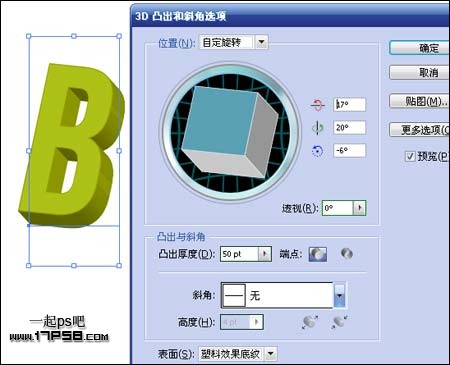Click the 更多选项 more options button

pyautogui.click(x=420, y=129)
